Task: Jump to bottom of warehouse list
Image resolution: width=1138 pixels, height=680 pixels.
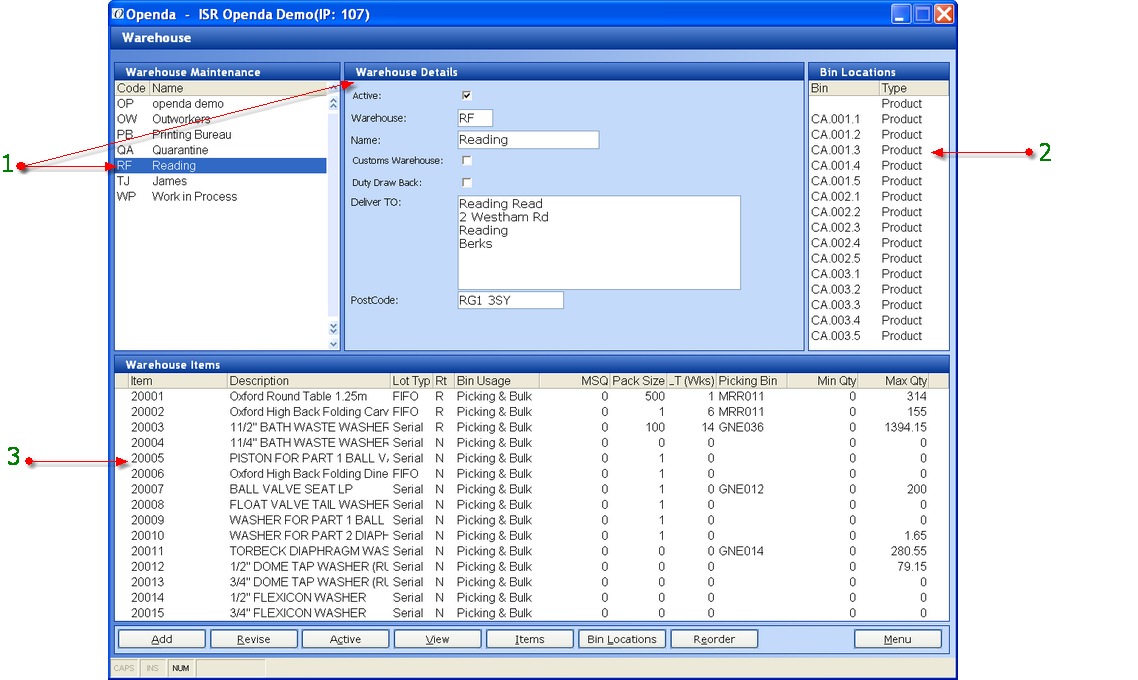Action: (x=333, y=327)
